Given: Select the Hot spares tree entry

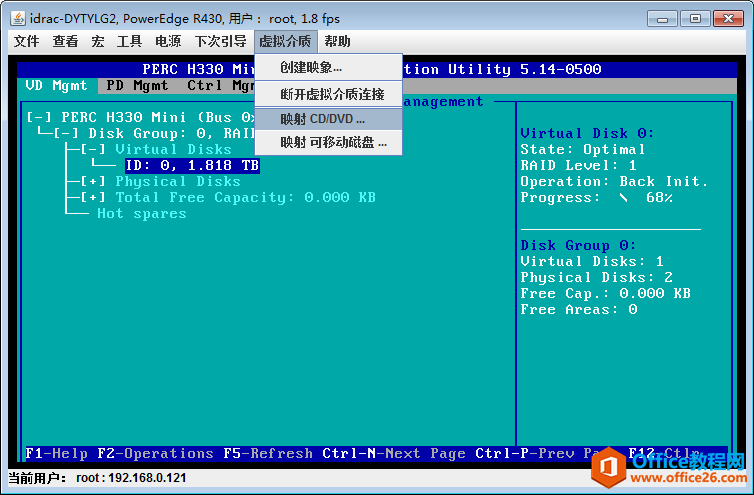Looking at the screenshot, I should [x=142, y=214].
